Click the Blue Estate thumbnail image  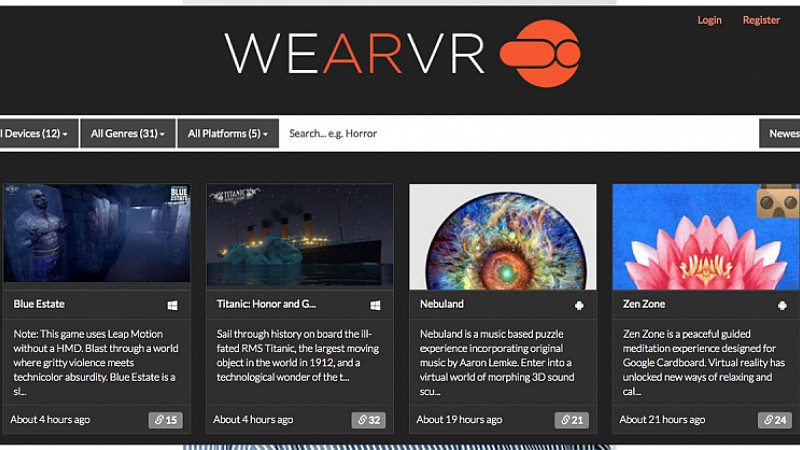[x=96, y=233]
